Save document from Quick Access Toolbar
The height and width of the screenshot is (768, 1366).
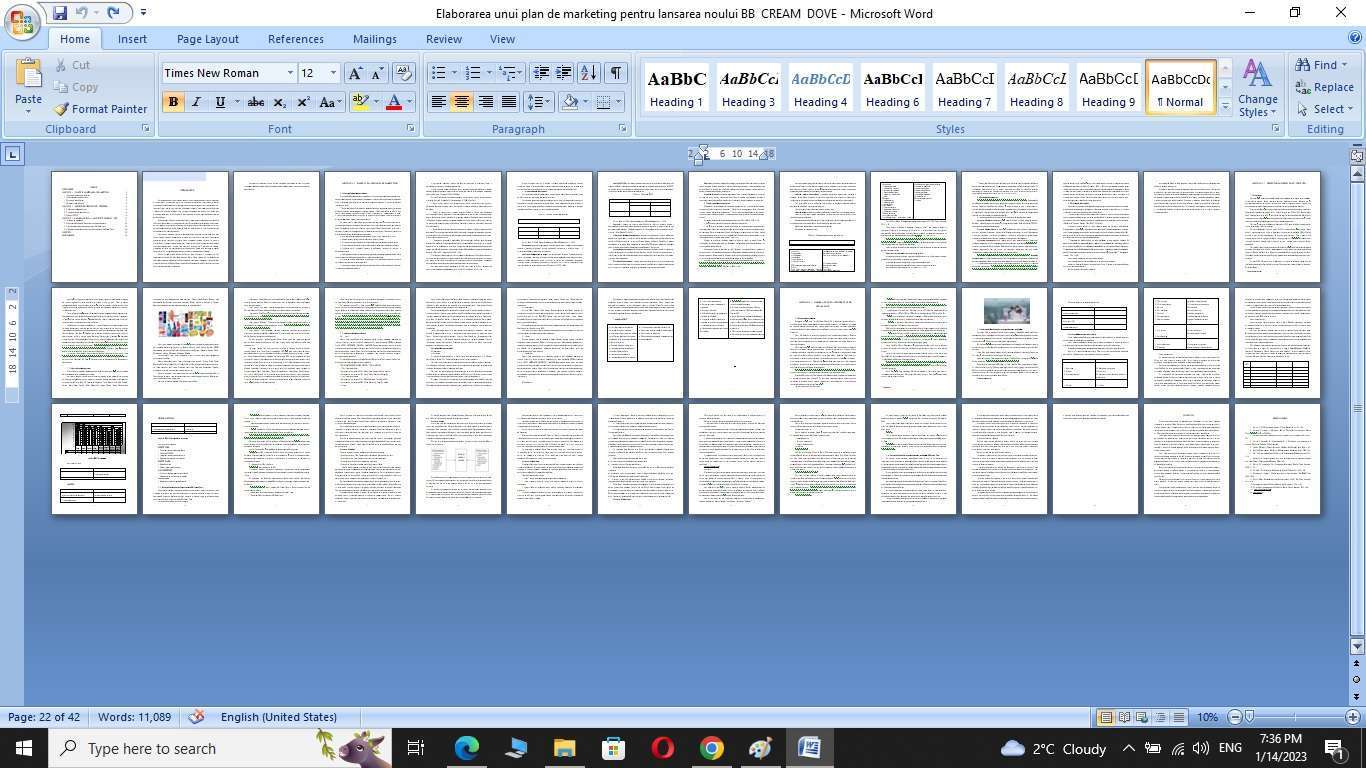pyautogui.click(x=60, y=13)
